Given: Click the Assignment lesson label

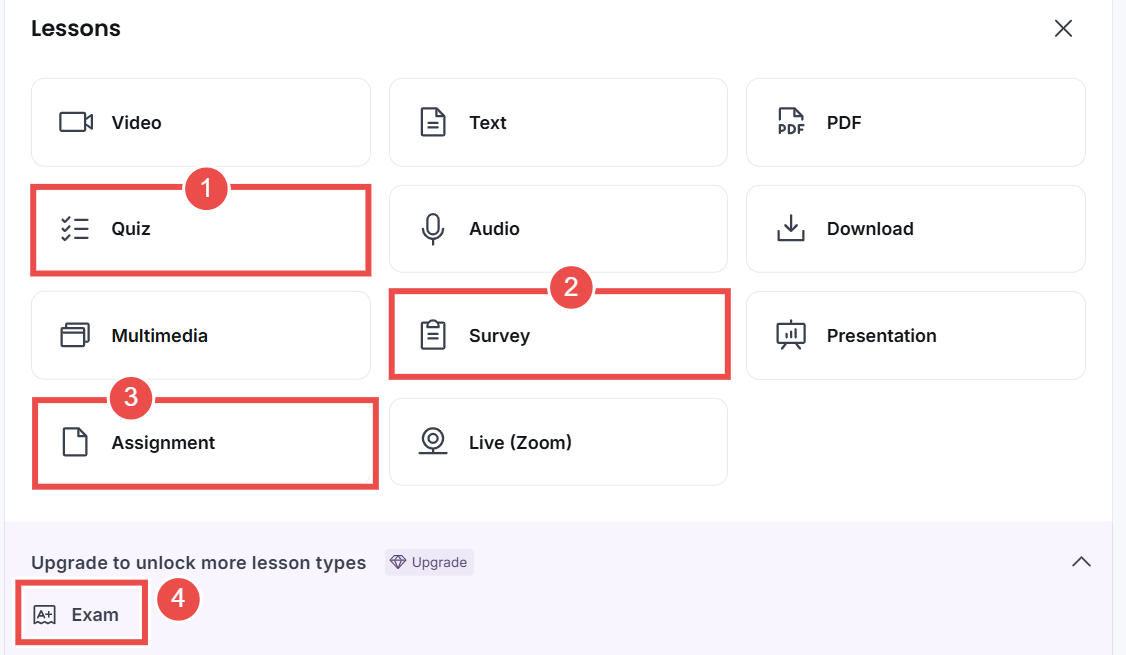Looking at the screenshot, I should (163, 443).
